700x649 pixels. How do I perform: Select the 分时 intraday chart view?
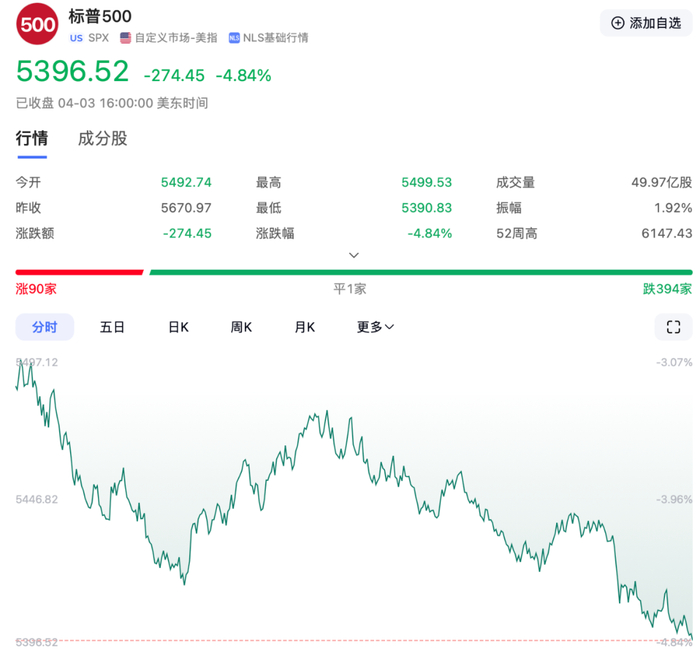coord(45,327)
